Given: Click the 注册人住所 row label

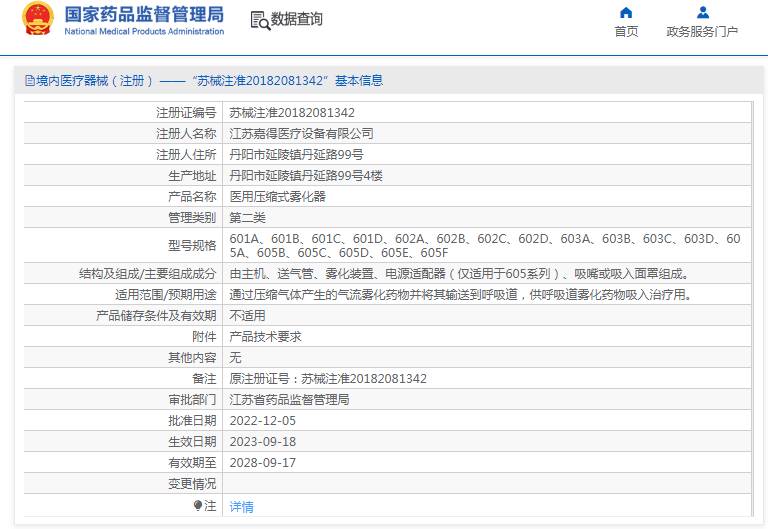Looking at the screenshot, I should (x=186, y=155).
